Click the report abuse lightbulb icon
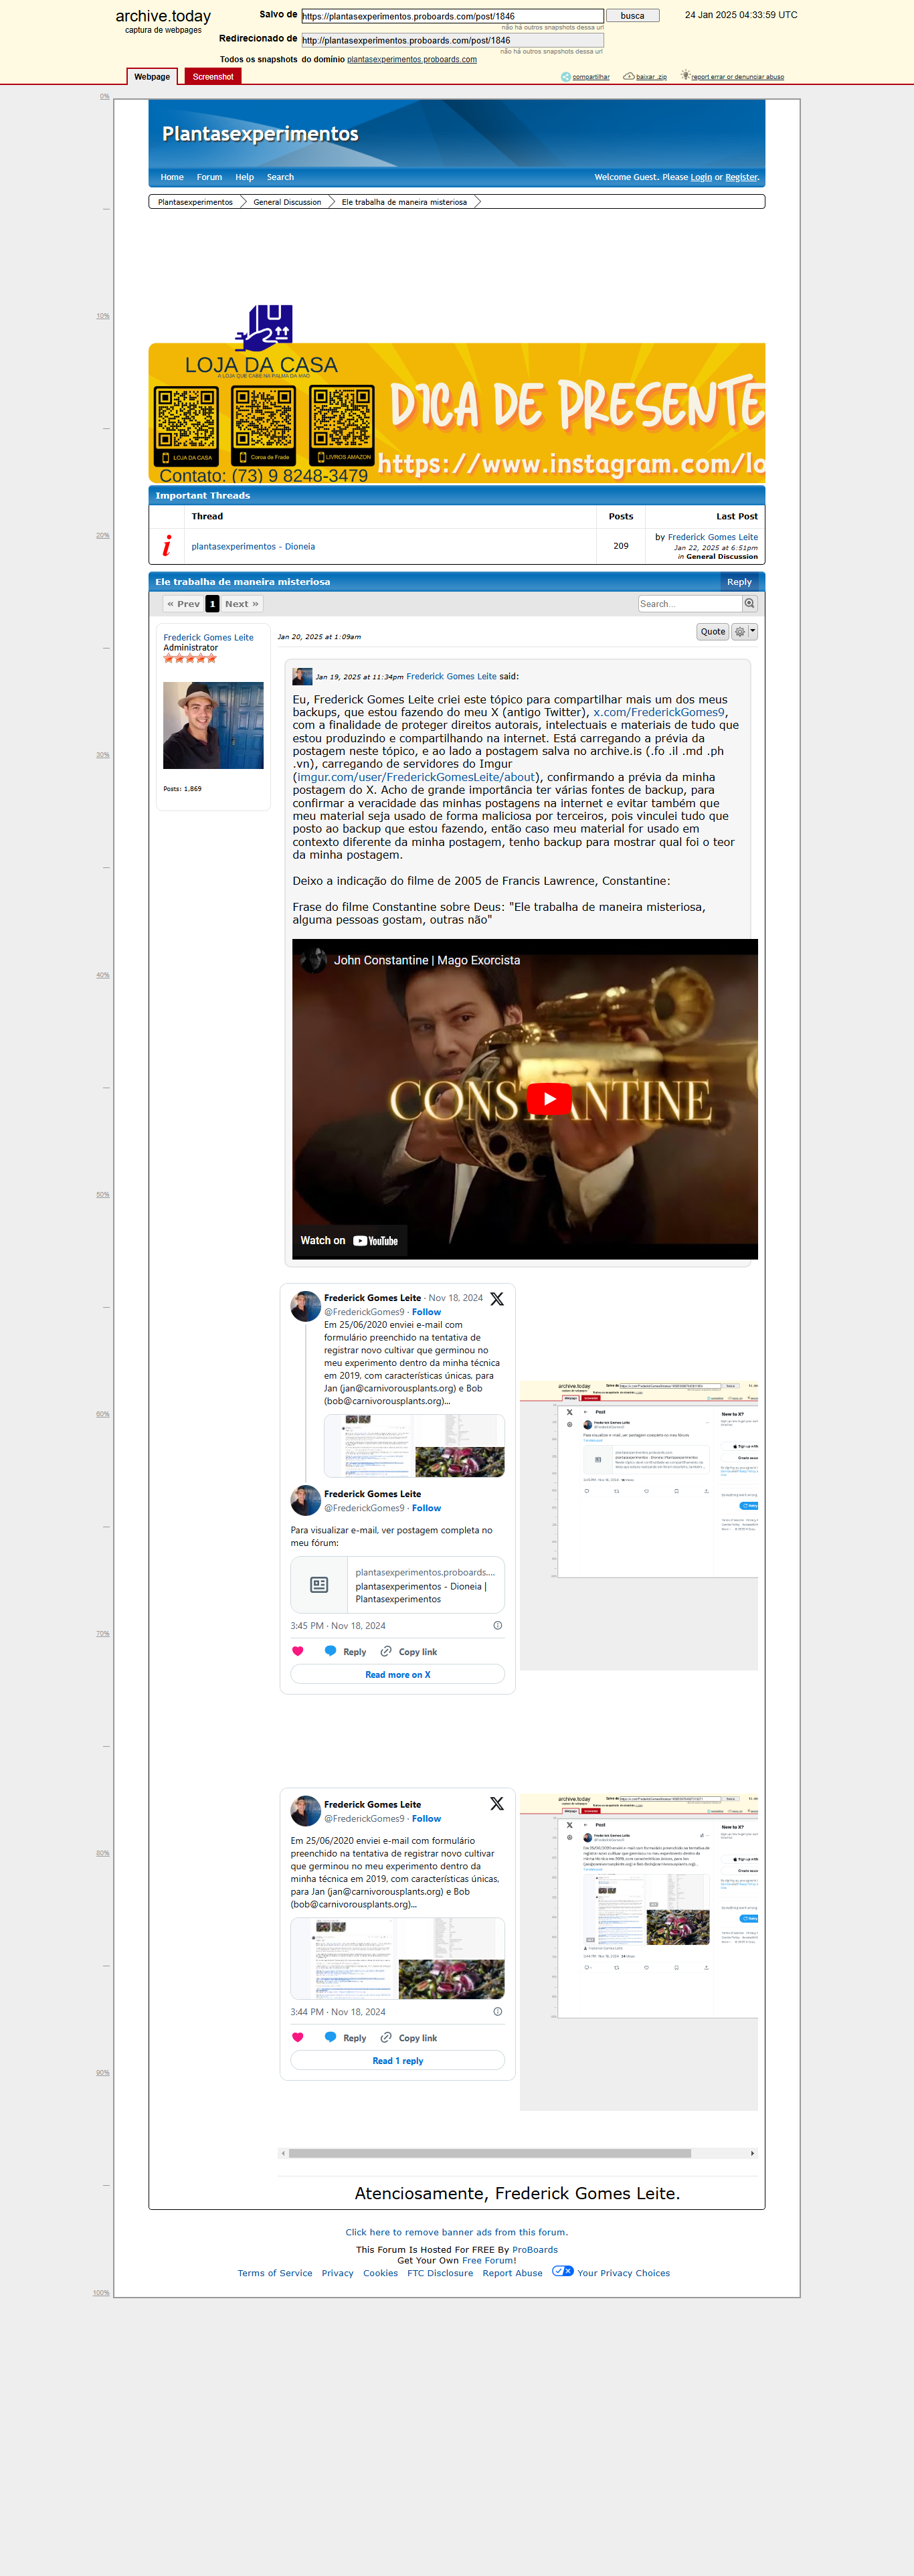Viewport: 914px width, 2576px height. coord(685,75)
